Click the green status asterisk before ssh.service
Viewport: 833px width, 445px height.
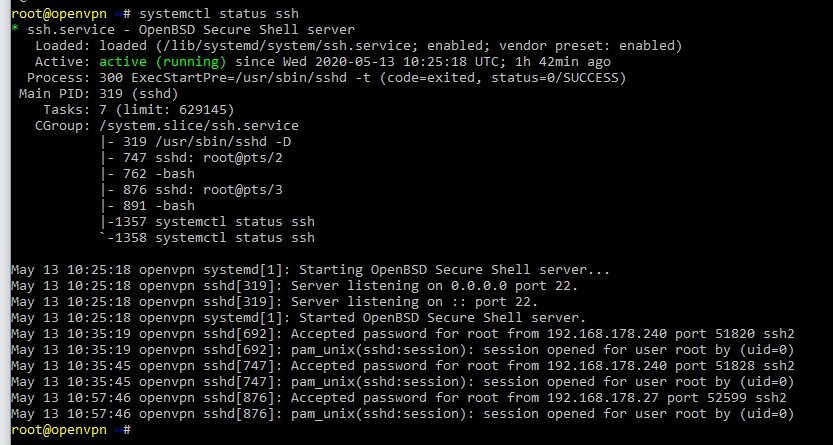[15, 31]
